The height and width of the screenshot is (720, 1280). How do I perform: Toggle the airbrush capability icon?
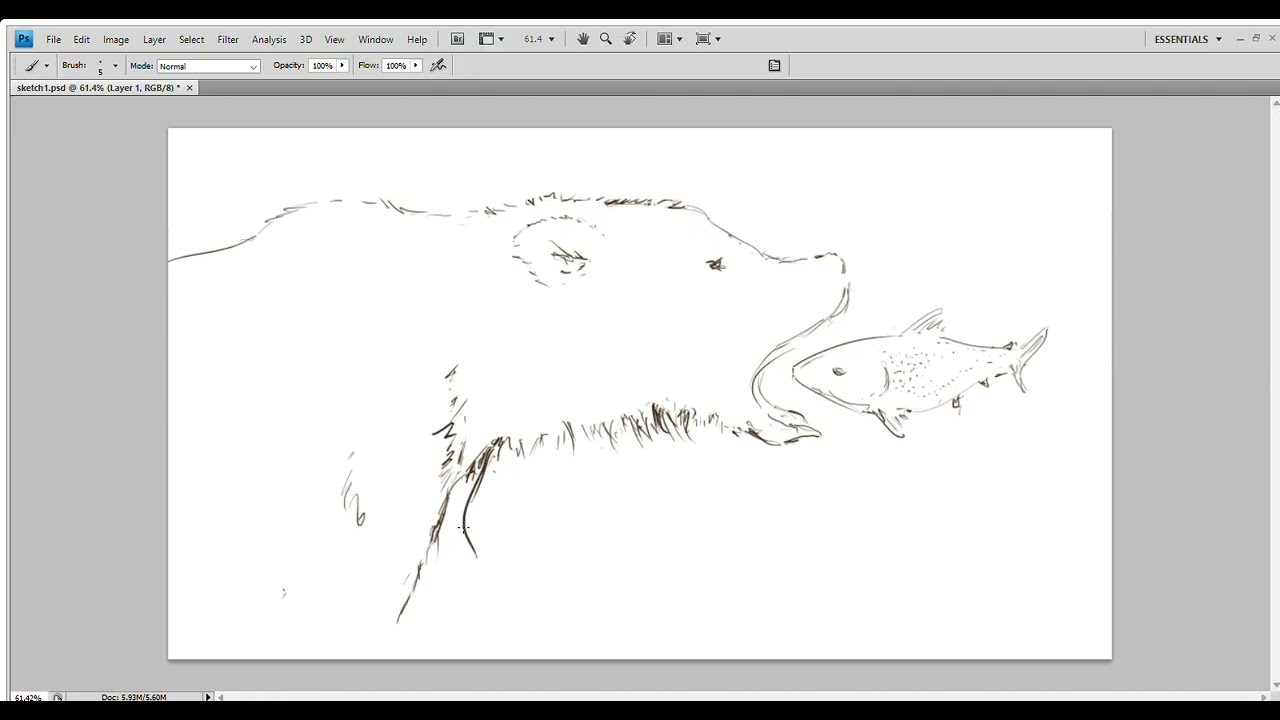pos(438,66)
